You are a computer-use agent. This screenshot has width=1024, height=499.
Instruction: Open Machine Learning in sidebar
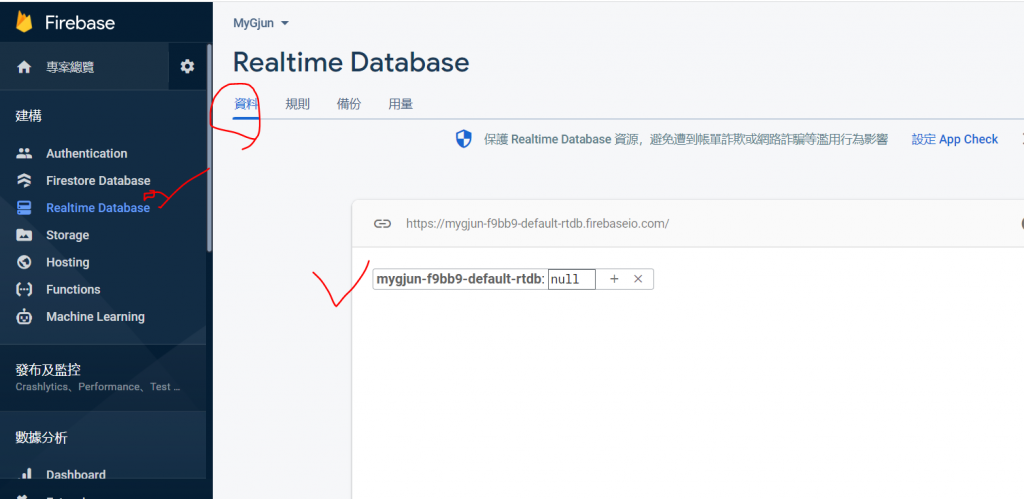coord(95,317)
